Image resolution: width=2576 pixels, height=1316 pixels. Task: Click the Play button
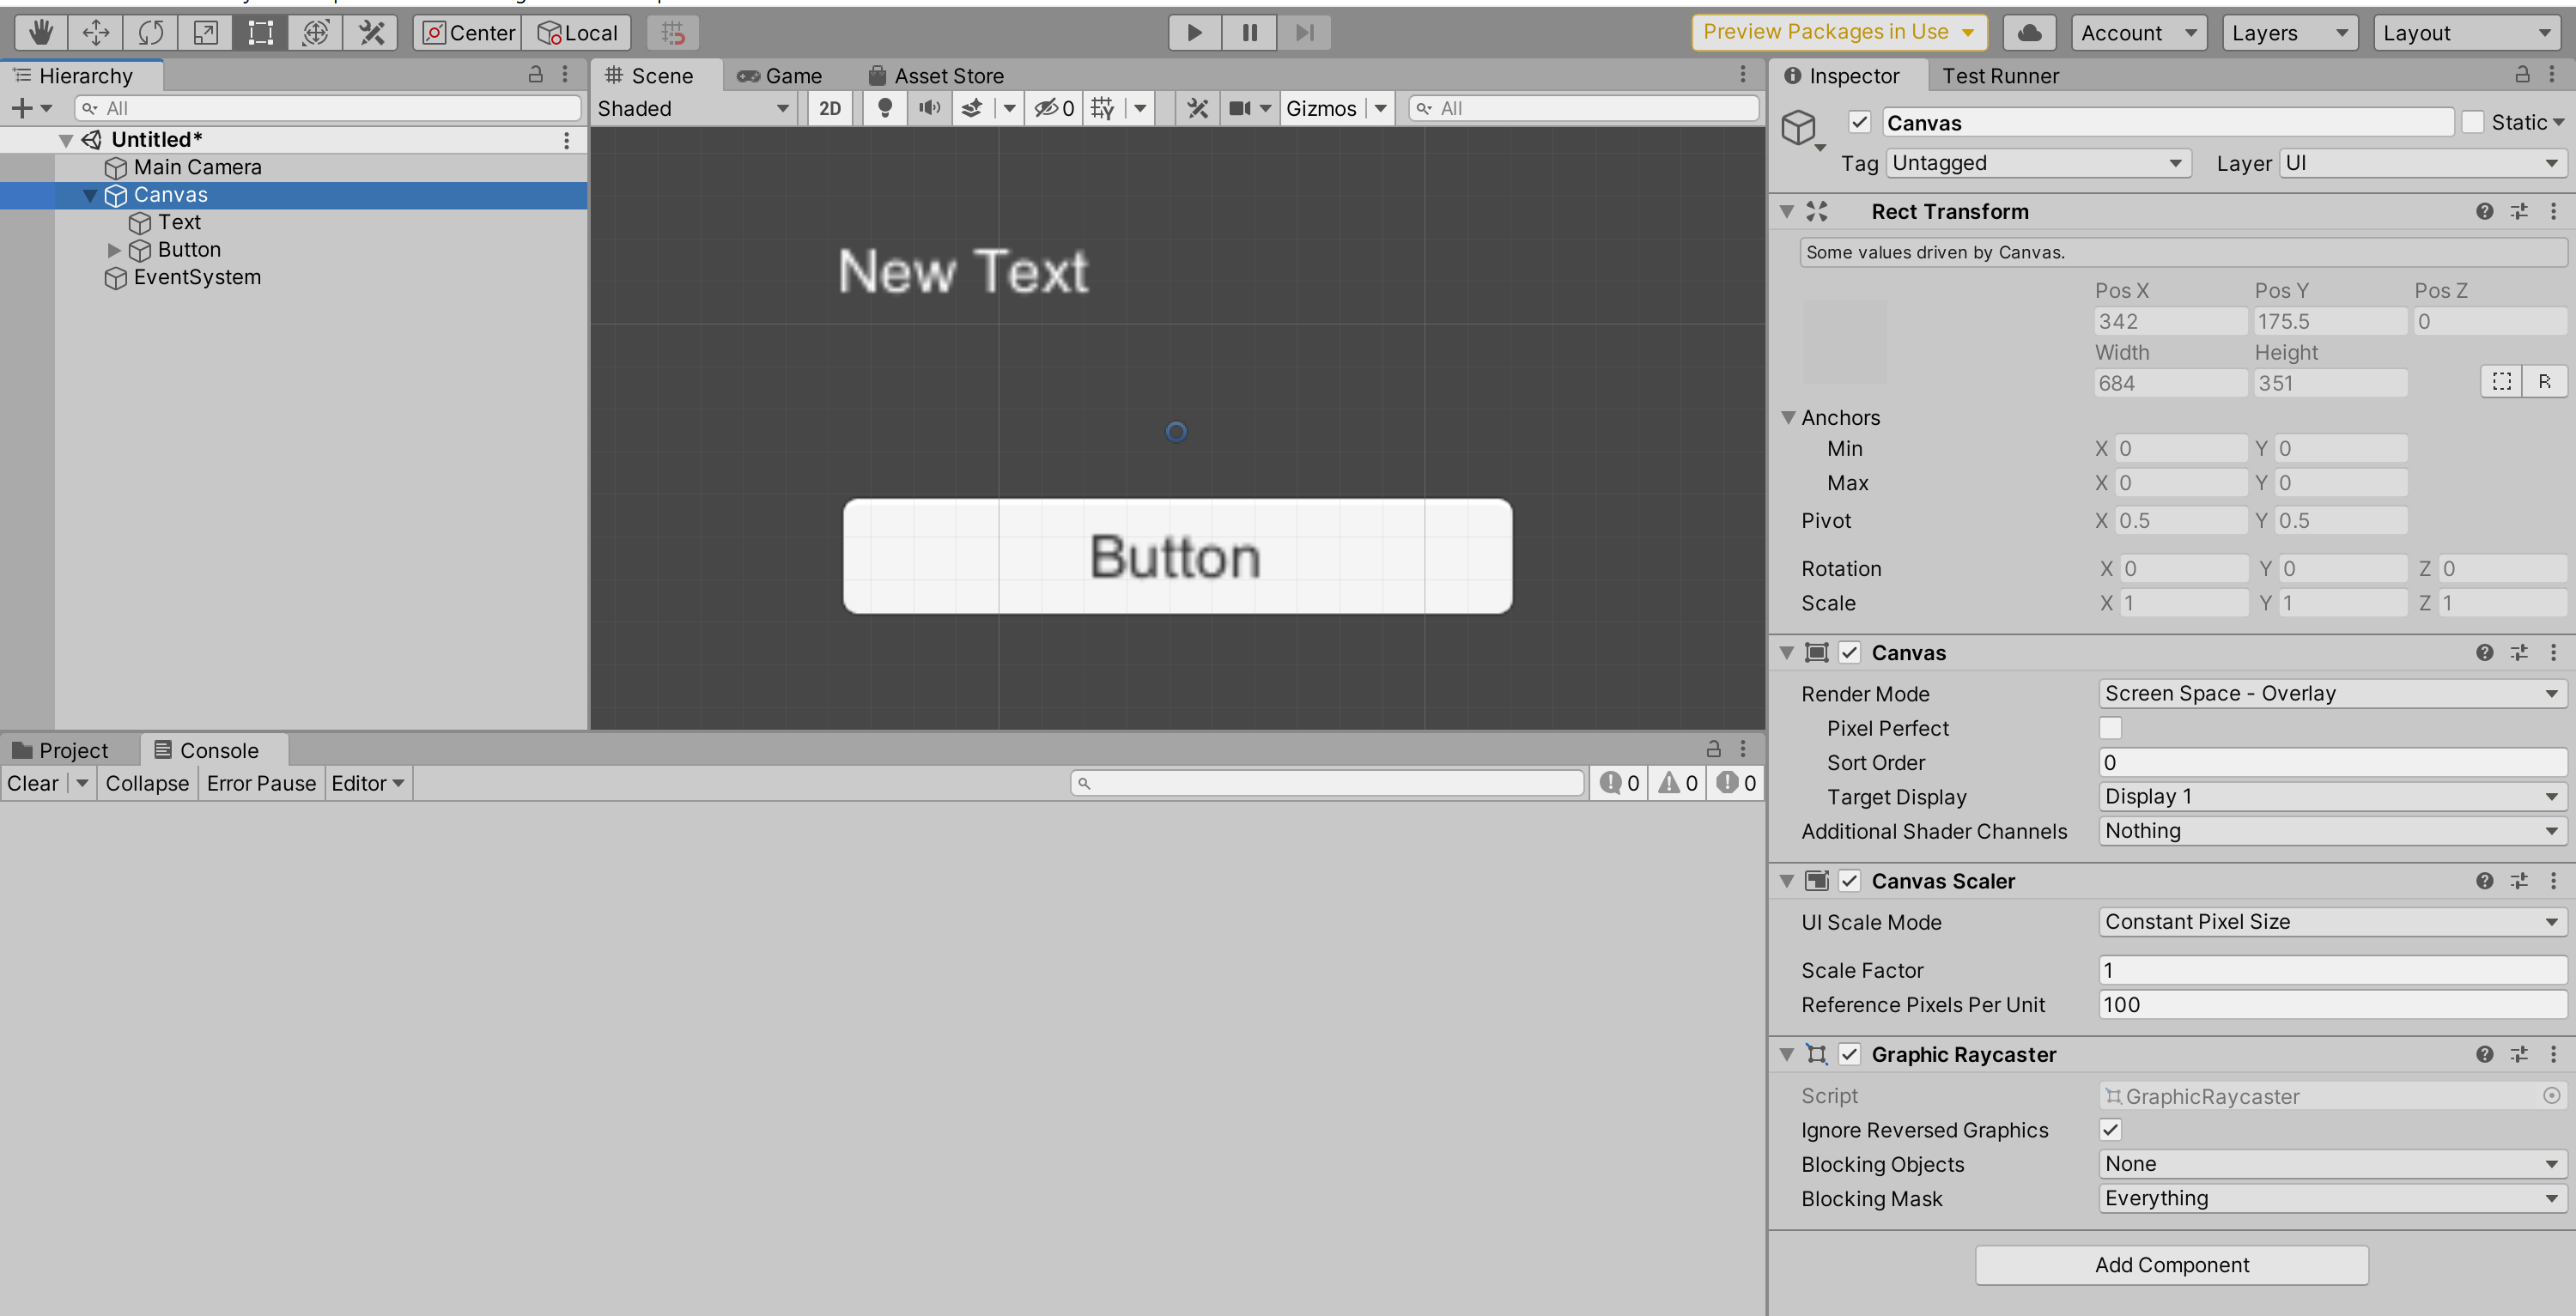[x=1194, y=33]
